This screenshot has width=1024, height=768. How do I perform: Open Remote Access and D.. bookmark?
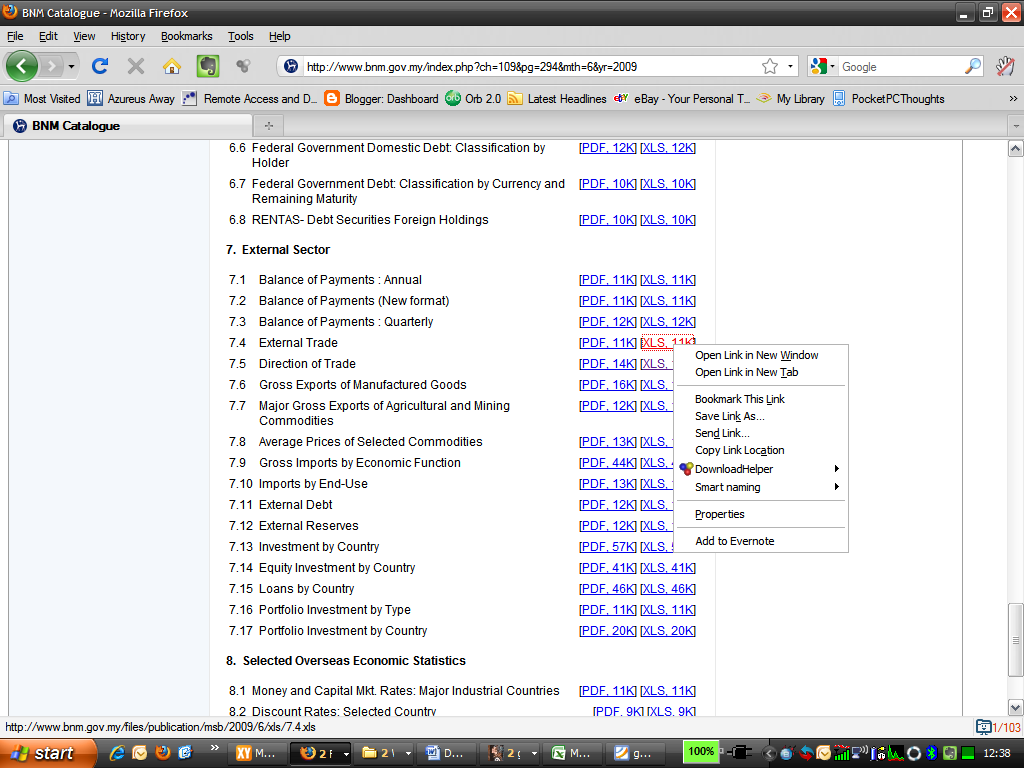point(250,99)
